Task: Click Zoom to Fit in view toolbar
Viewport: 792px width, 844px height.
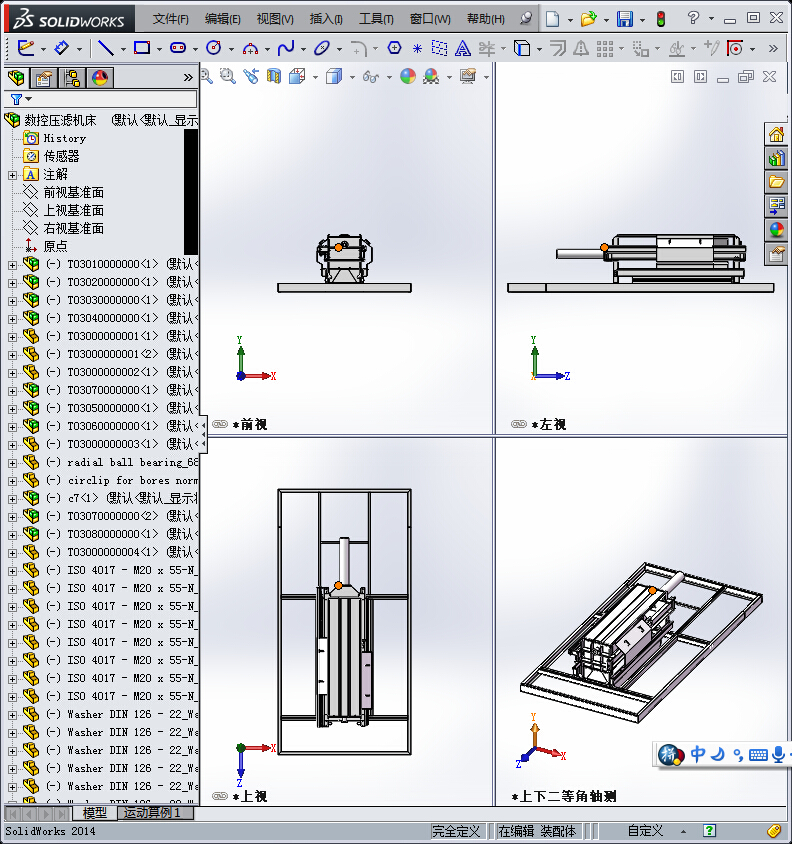Action: click(x=207, y=76)
